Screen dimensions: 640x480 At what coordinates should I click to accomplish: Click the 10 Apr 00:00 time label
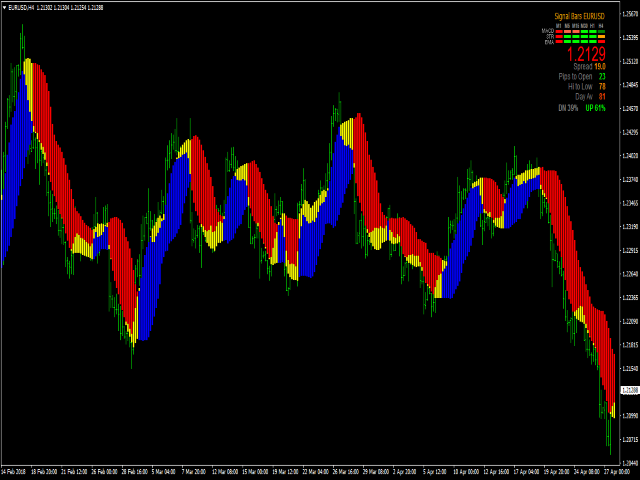pyautogui.click(x=466, y=472)
